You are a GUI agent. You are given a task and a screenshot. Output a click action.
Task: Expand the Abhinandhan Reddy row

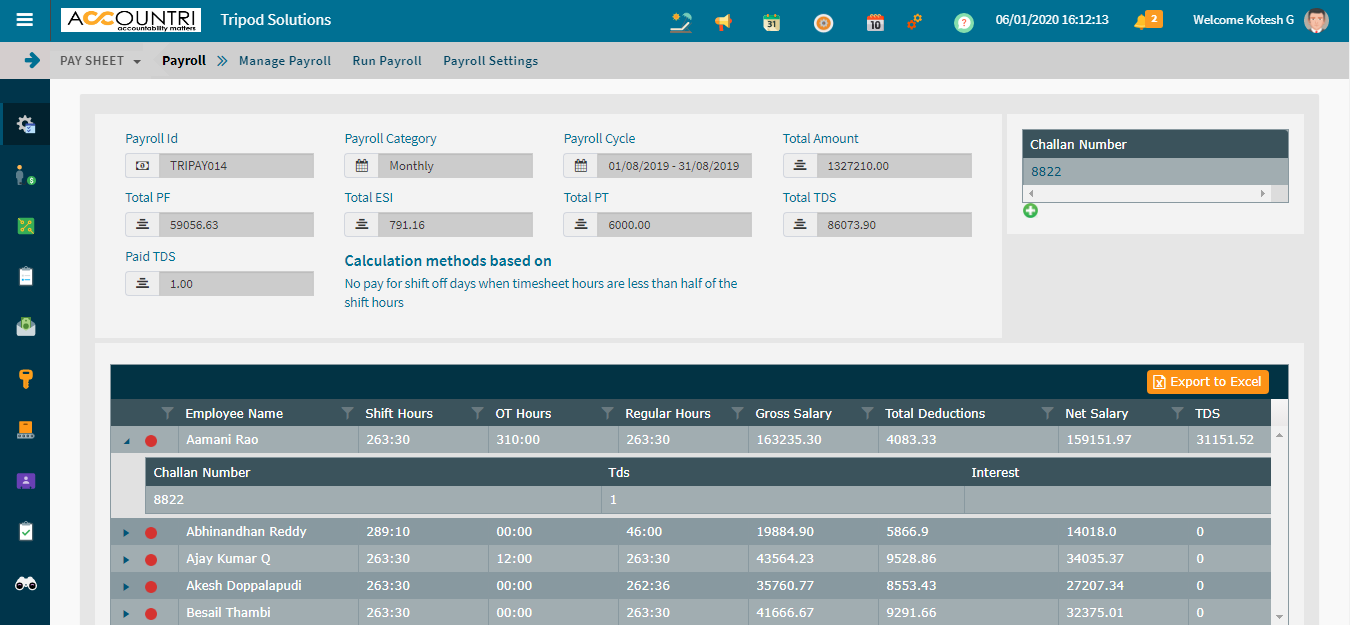coord(126,532)
